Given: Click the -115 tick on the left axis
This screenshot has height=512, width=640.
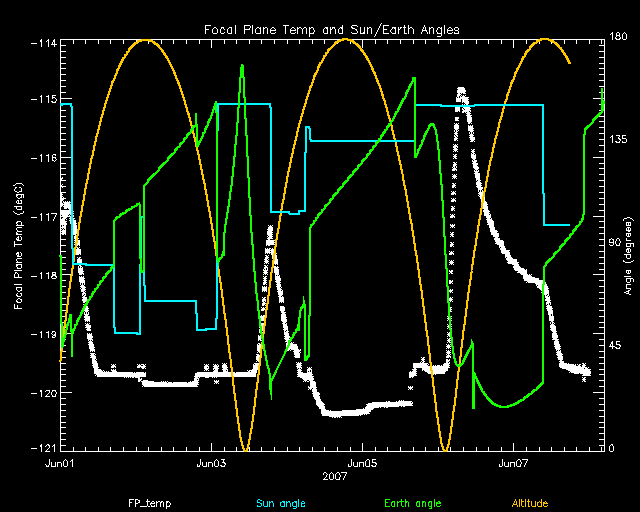Looking at the screenshot, I should coord(42,100).
